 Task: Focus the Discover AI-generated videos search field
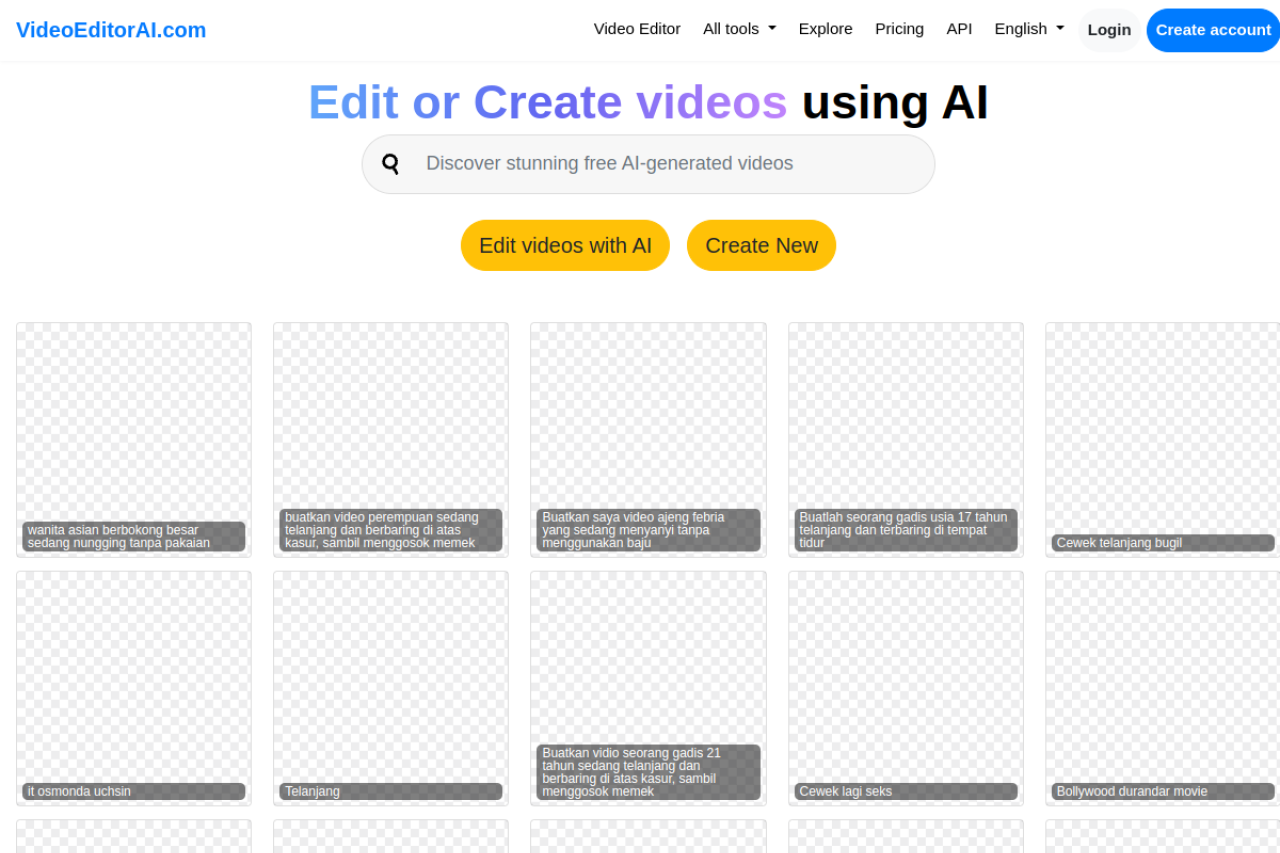tap(648, 164)
